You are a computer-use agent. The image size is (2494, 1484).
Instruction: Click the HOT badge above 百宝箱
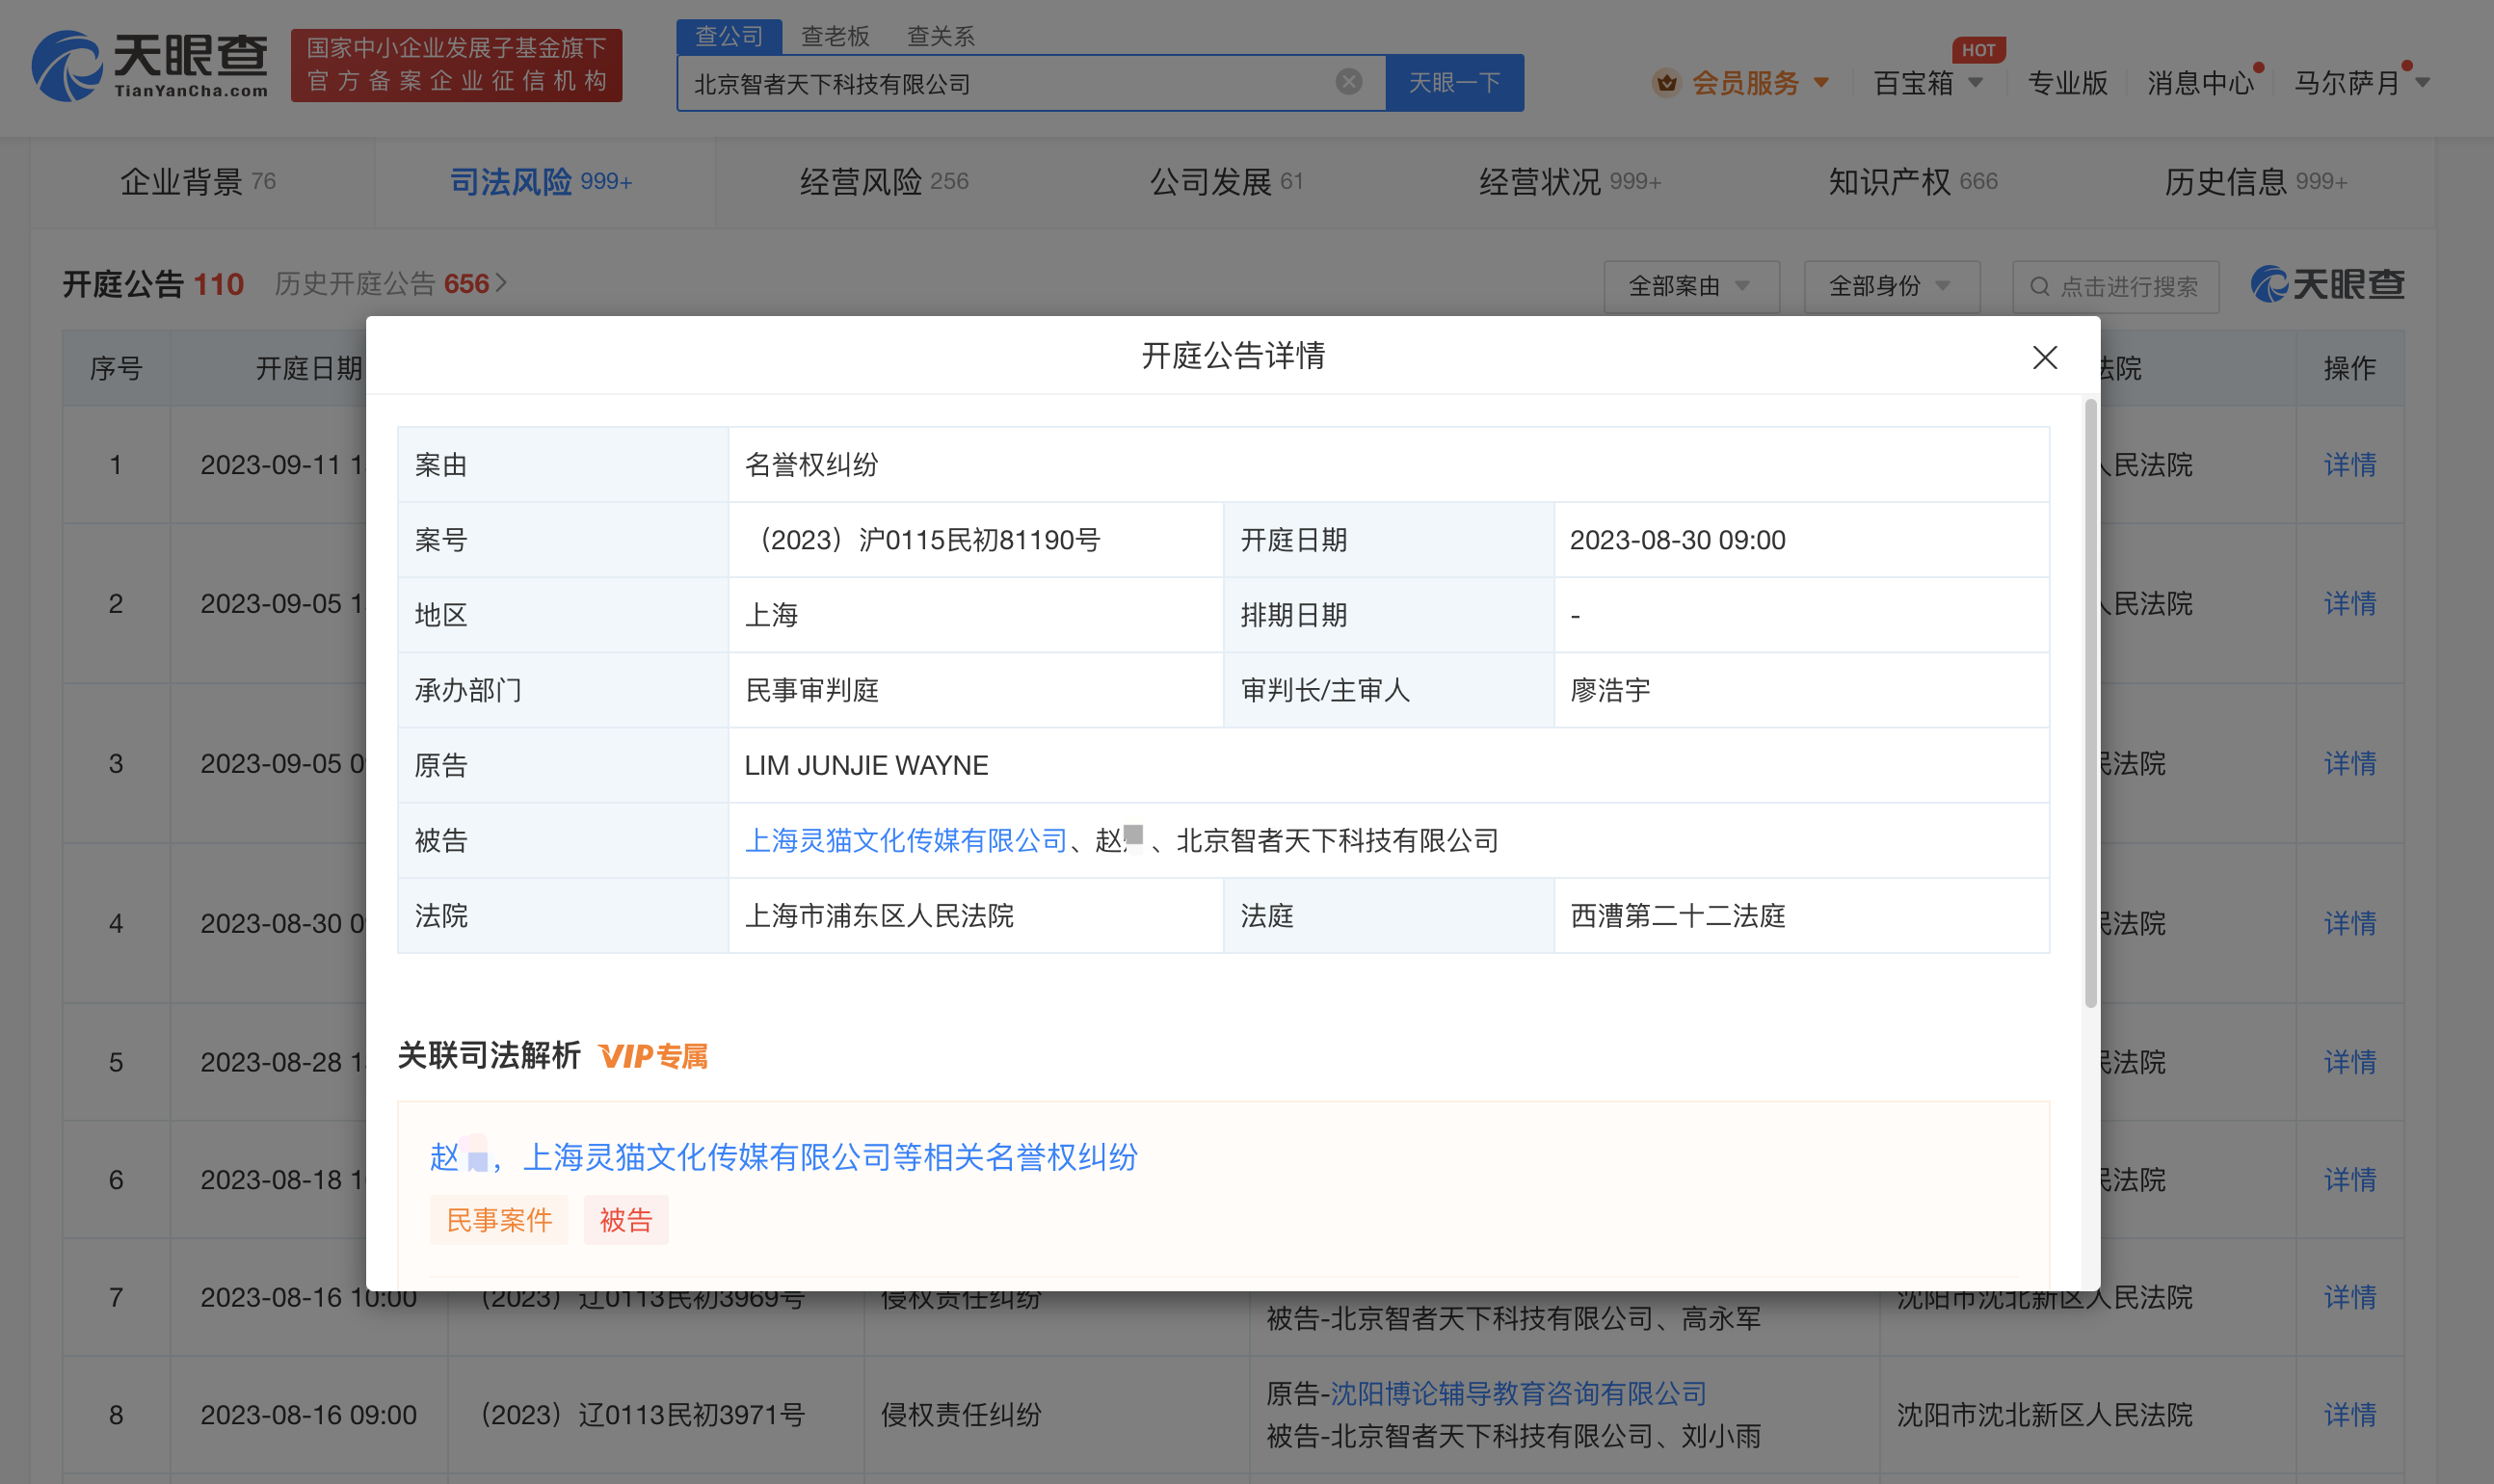1978,50
